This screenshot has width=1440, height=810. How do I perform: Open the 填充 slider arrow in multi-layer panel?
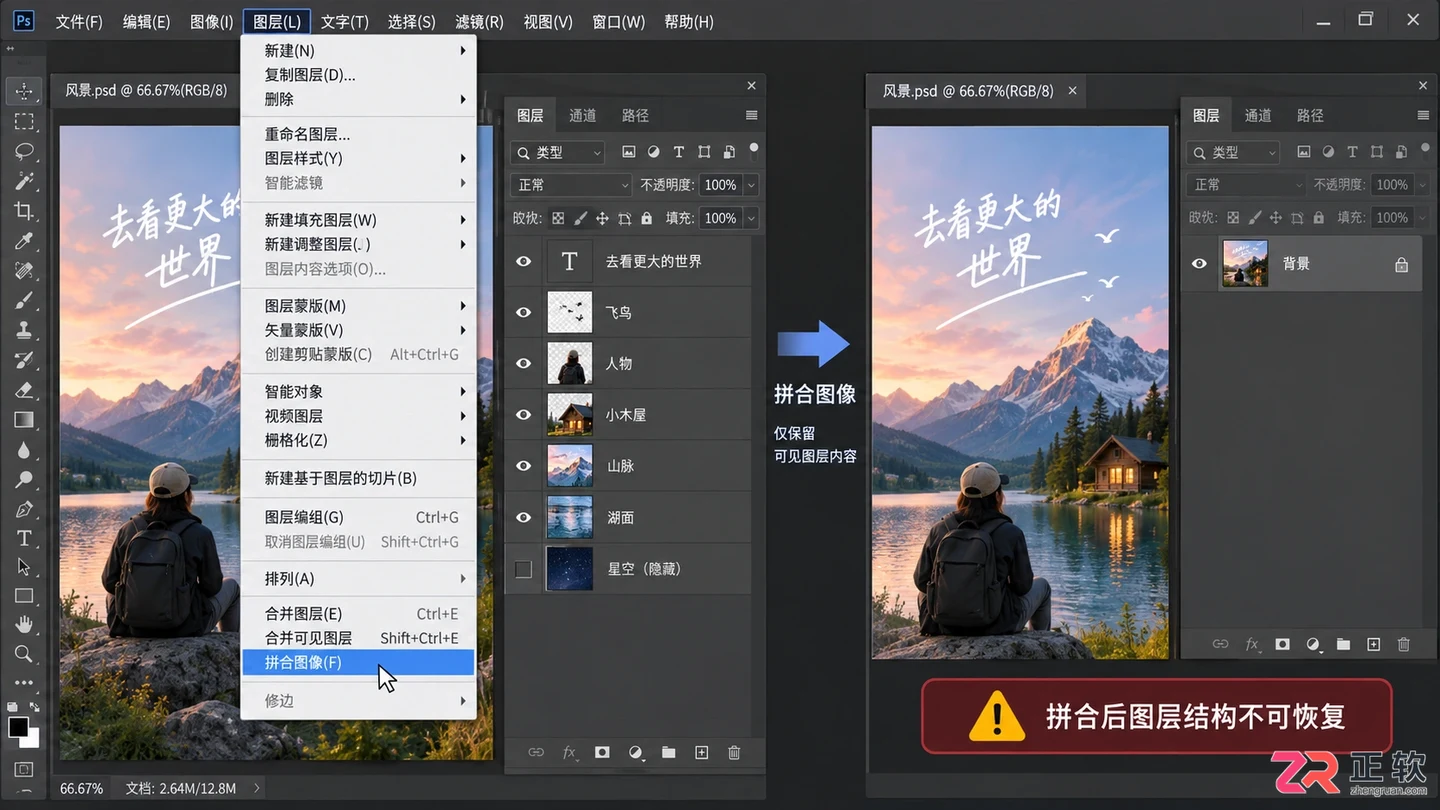tap(751, 218)
